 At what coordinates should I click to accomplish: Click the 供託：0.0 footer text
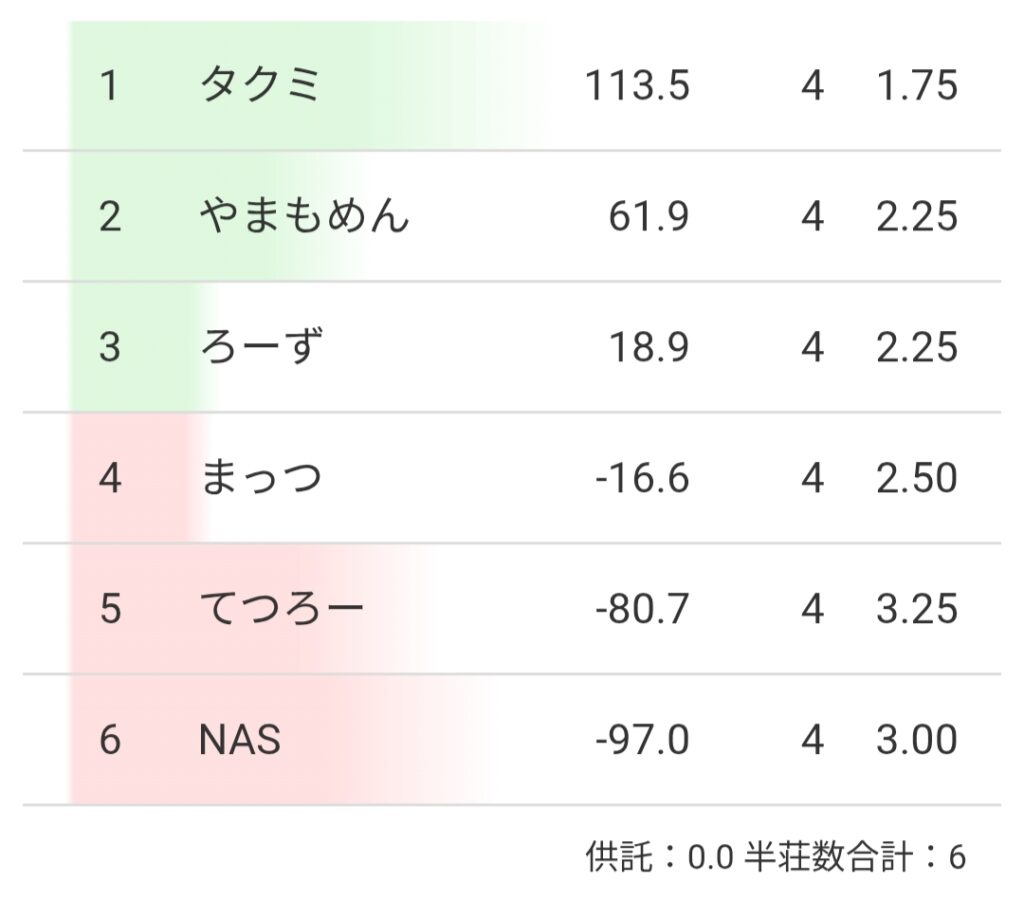point(660,857)
